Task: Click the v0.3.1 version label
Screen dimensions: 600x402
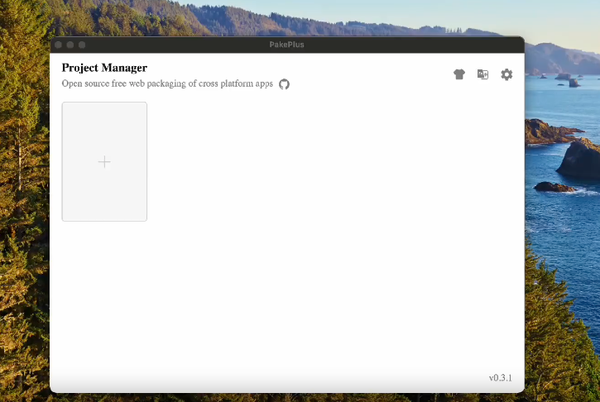Action: point(500,378)
